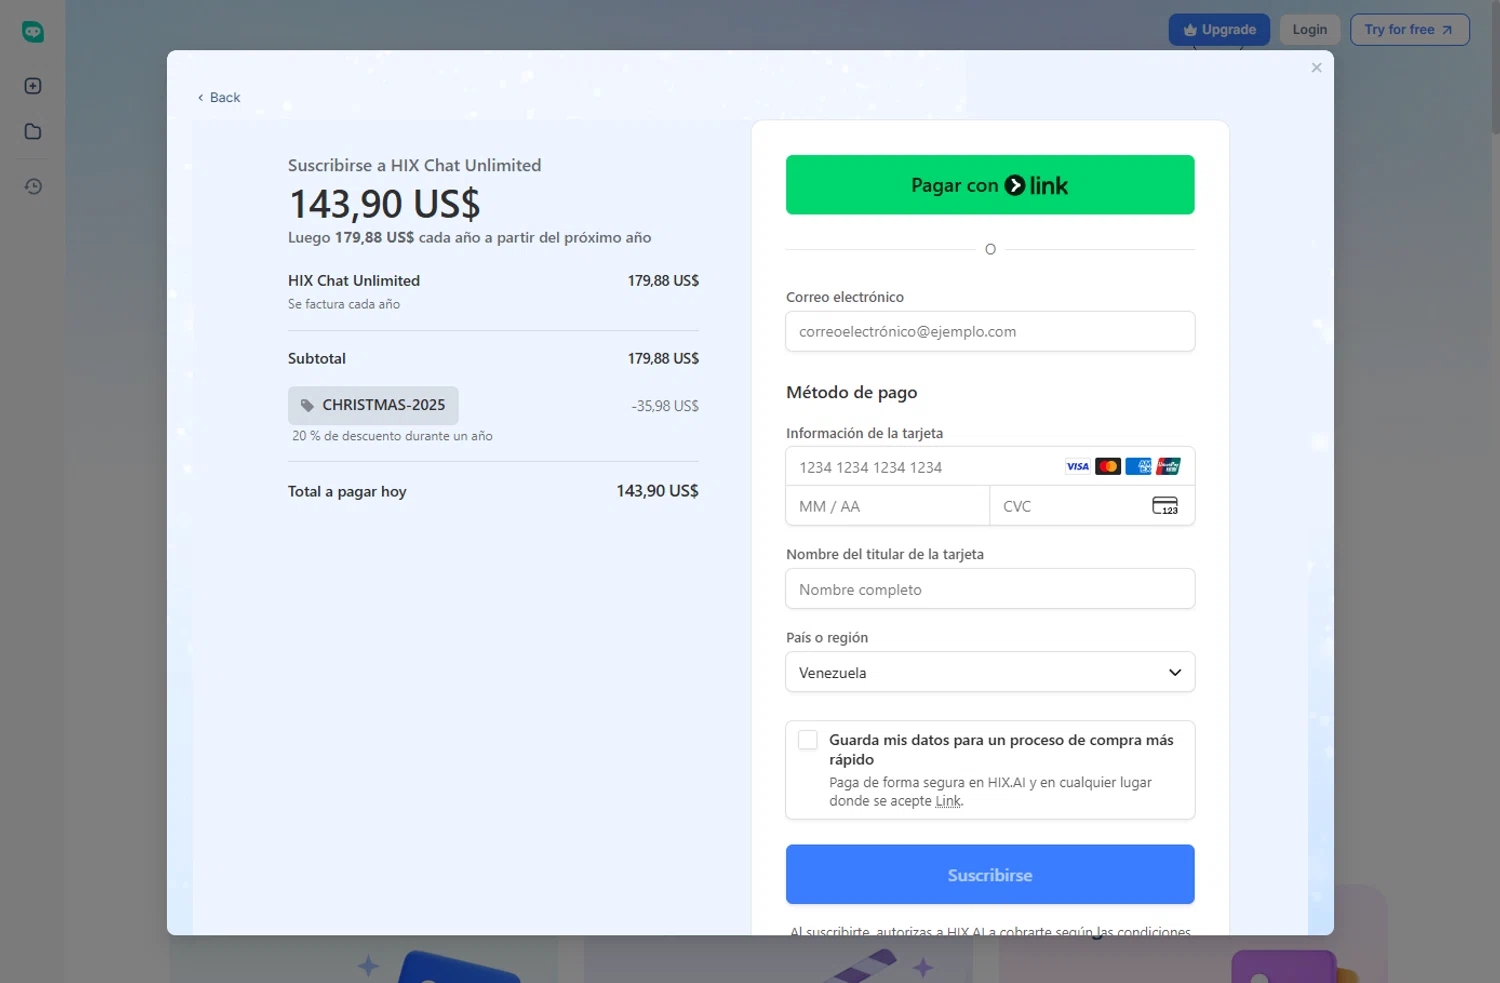The height and width of the screenshot is (983, 1500).
Task: Check Guarda mis datos checkbox
Action: click(x=808, y=740)
